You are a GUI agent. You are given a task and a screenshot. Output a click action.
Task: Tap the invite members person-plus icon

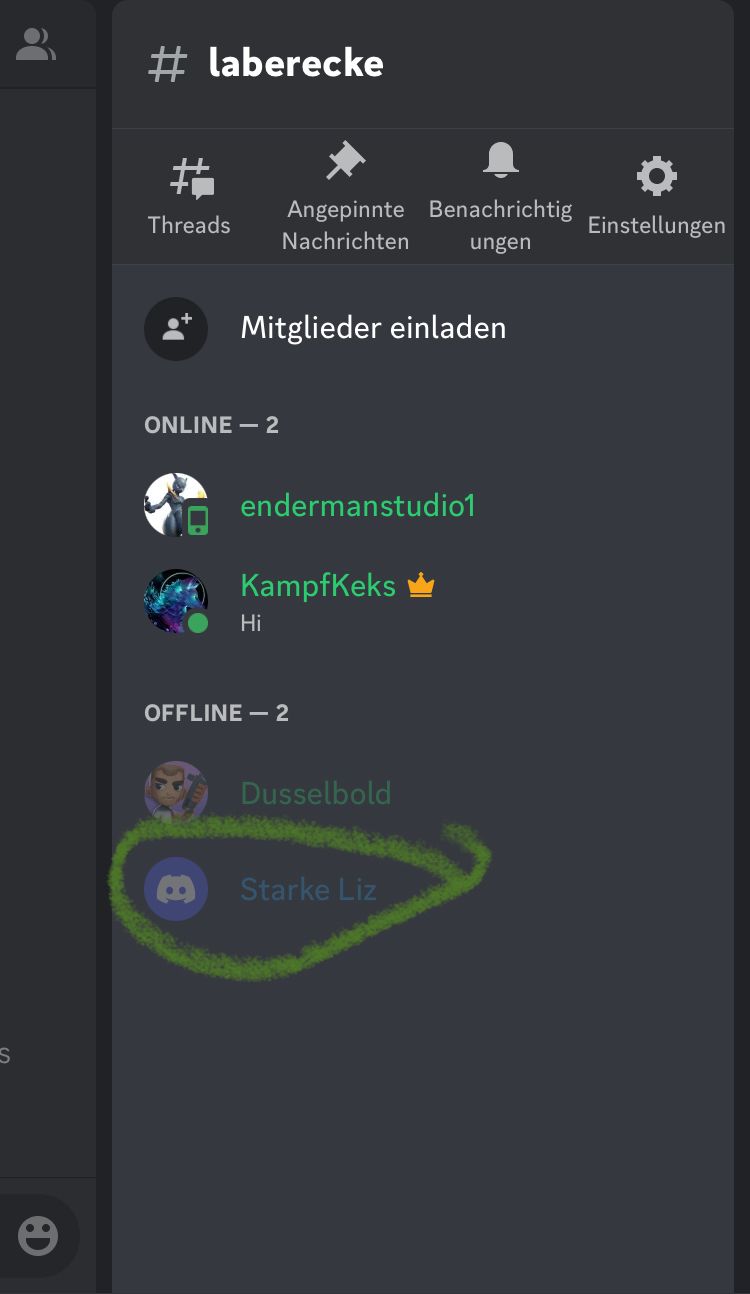[176, 328]
